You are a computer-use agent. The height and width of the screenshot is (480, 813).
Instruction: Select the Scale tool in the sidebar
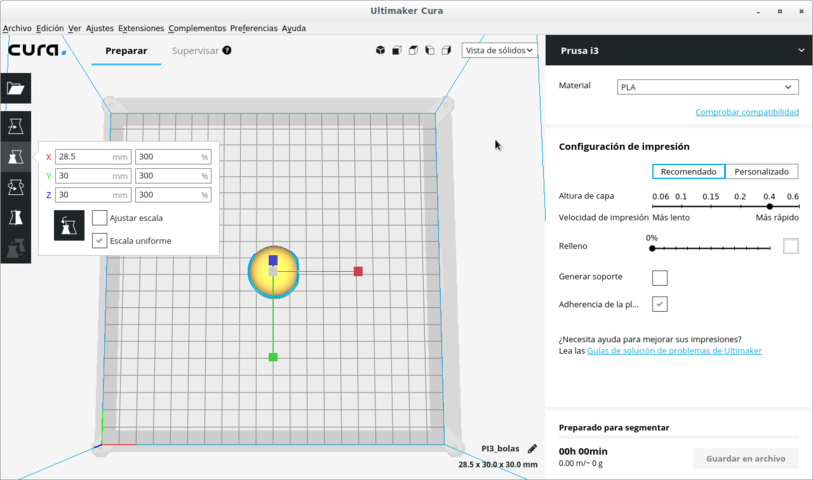(16, 157)
